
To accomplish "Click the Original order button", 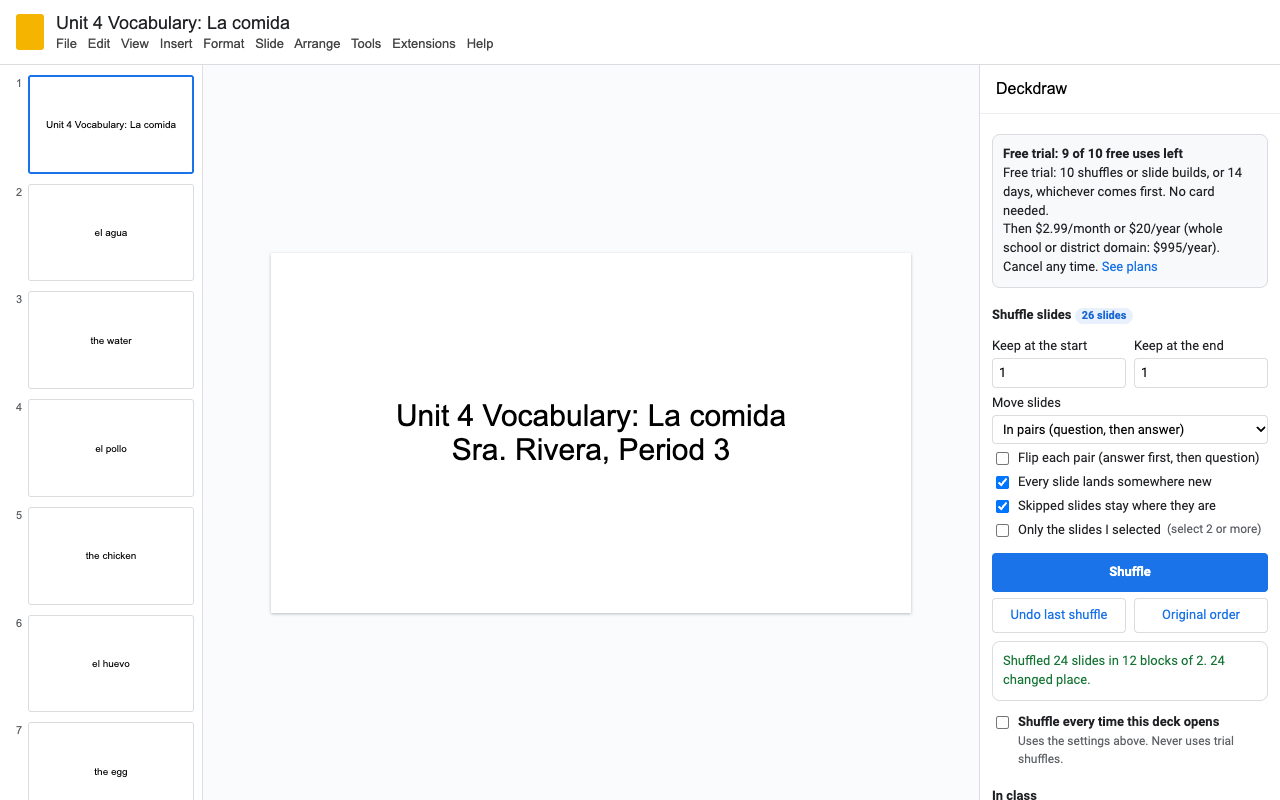I will point(1201,615).
